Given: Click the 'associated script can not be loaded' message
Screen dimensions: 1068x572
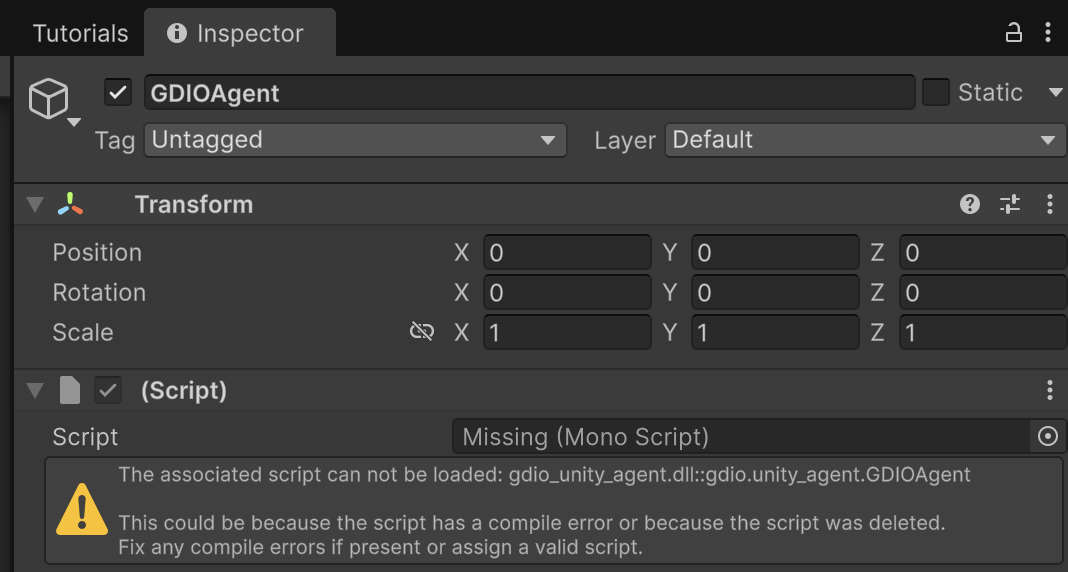Looking at the screenshot, I should point(544,475).
